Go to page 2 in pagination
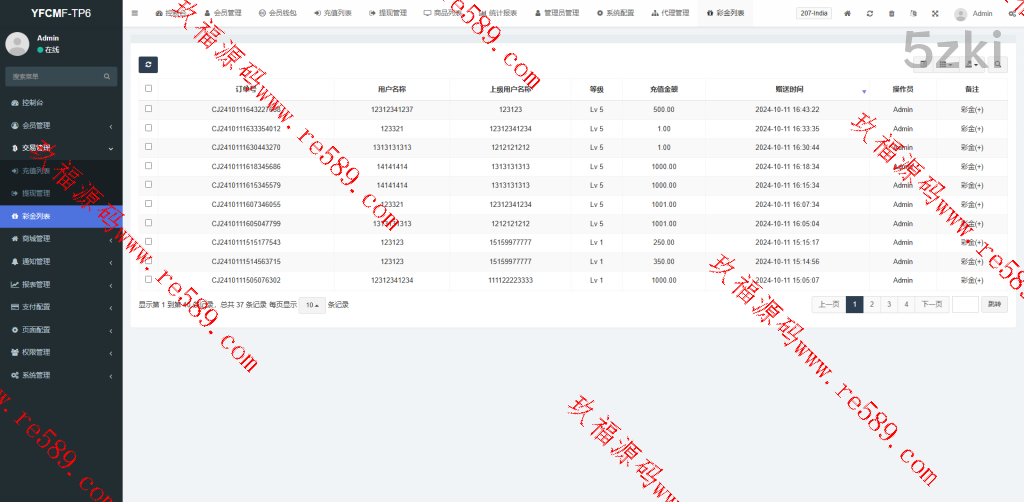 (x=871, y=304)
